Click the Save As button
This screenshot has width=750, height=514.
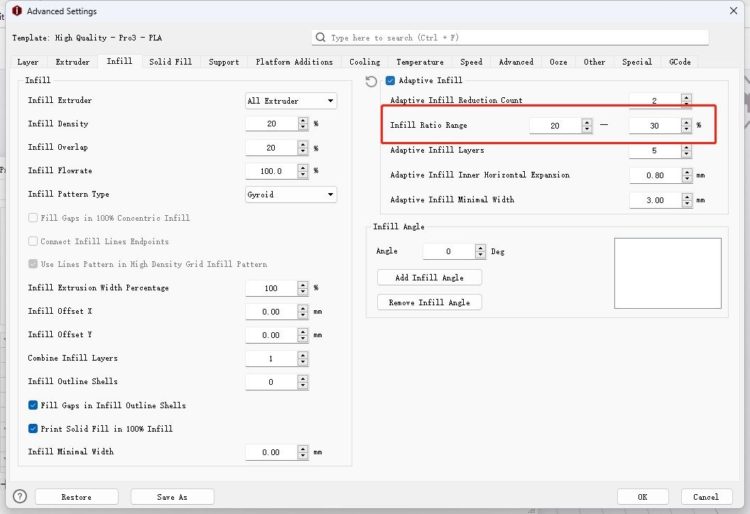172,497
